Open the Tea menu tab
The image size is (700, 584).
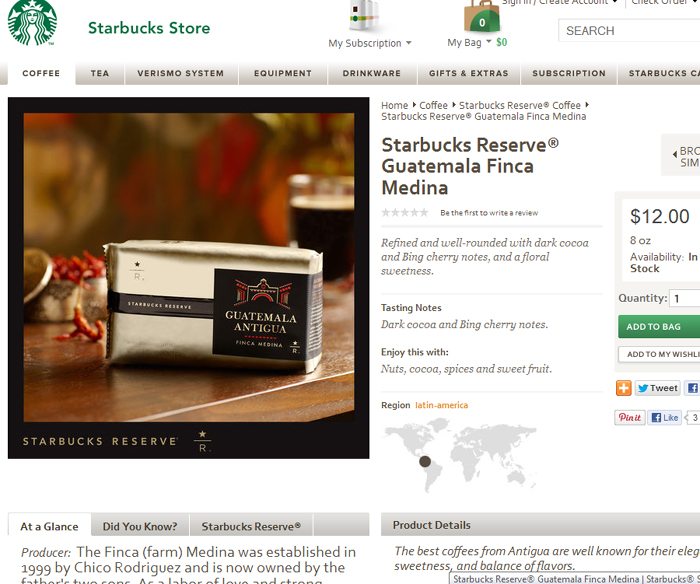coord(100,73)
